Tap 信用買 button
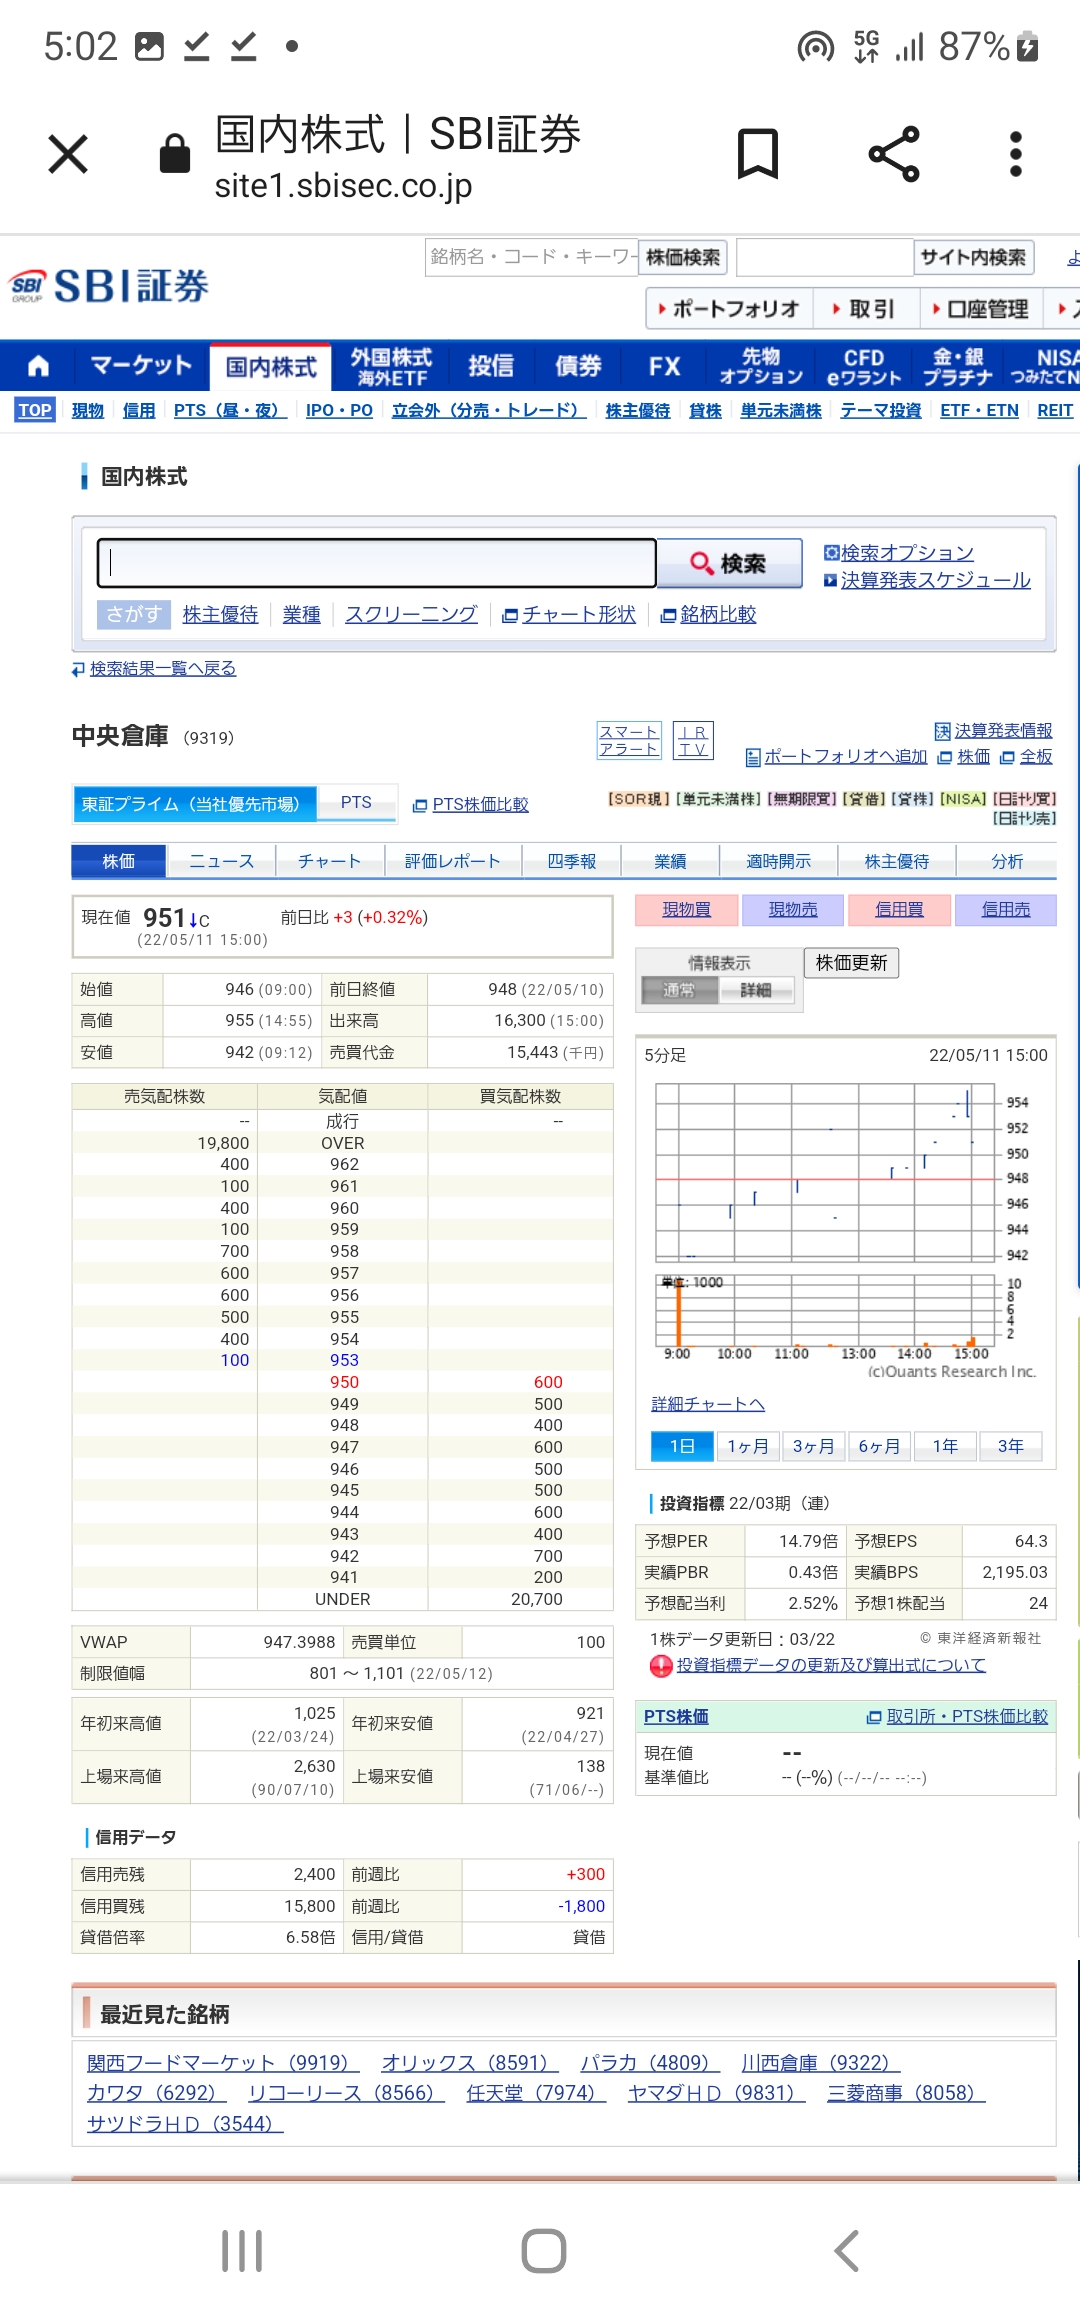Image resolution: width=1080 pixels, height=2316 pixels. 899,909
